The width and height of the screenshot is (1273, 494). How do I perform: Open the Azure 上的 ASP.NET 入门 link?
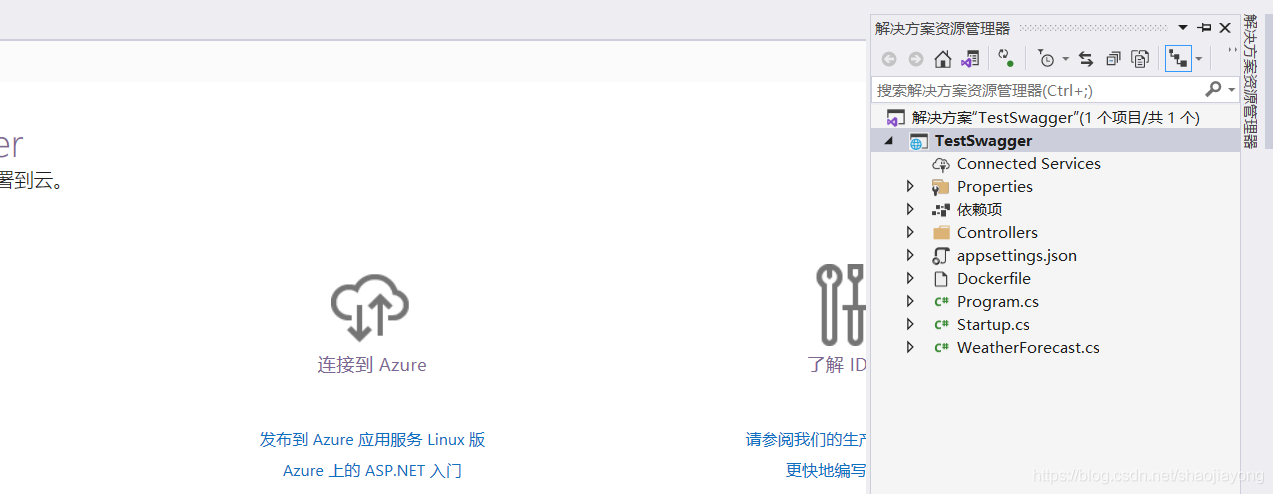372,470
